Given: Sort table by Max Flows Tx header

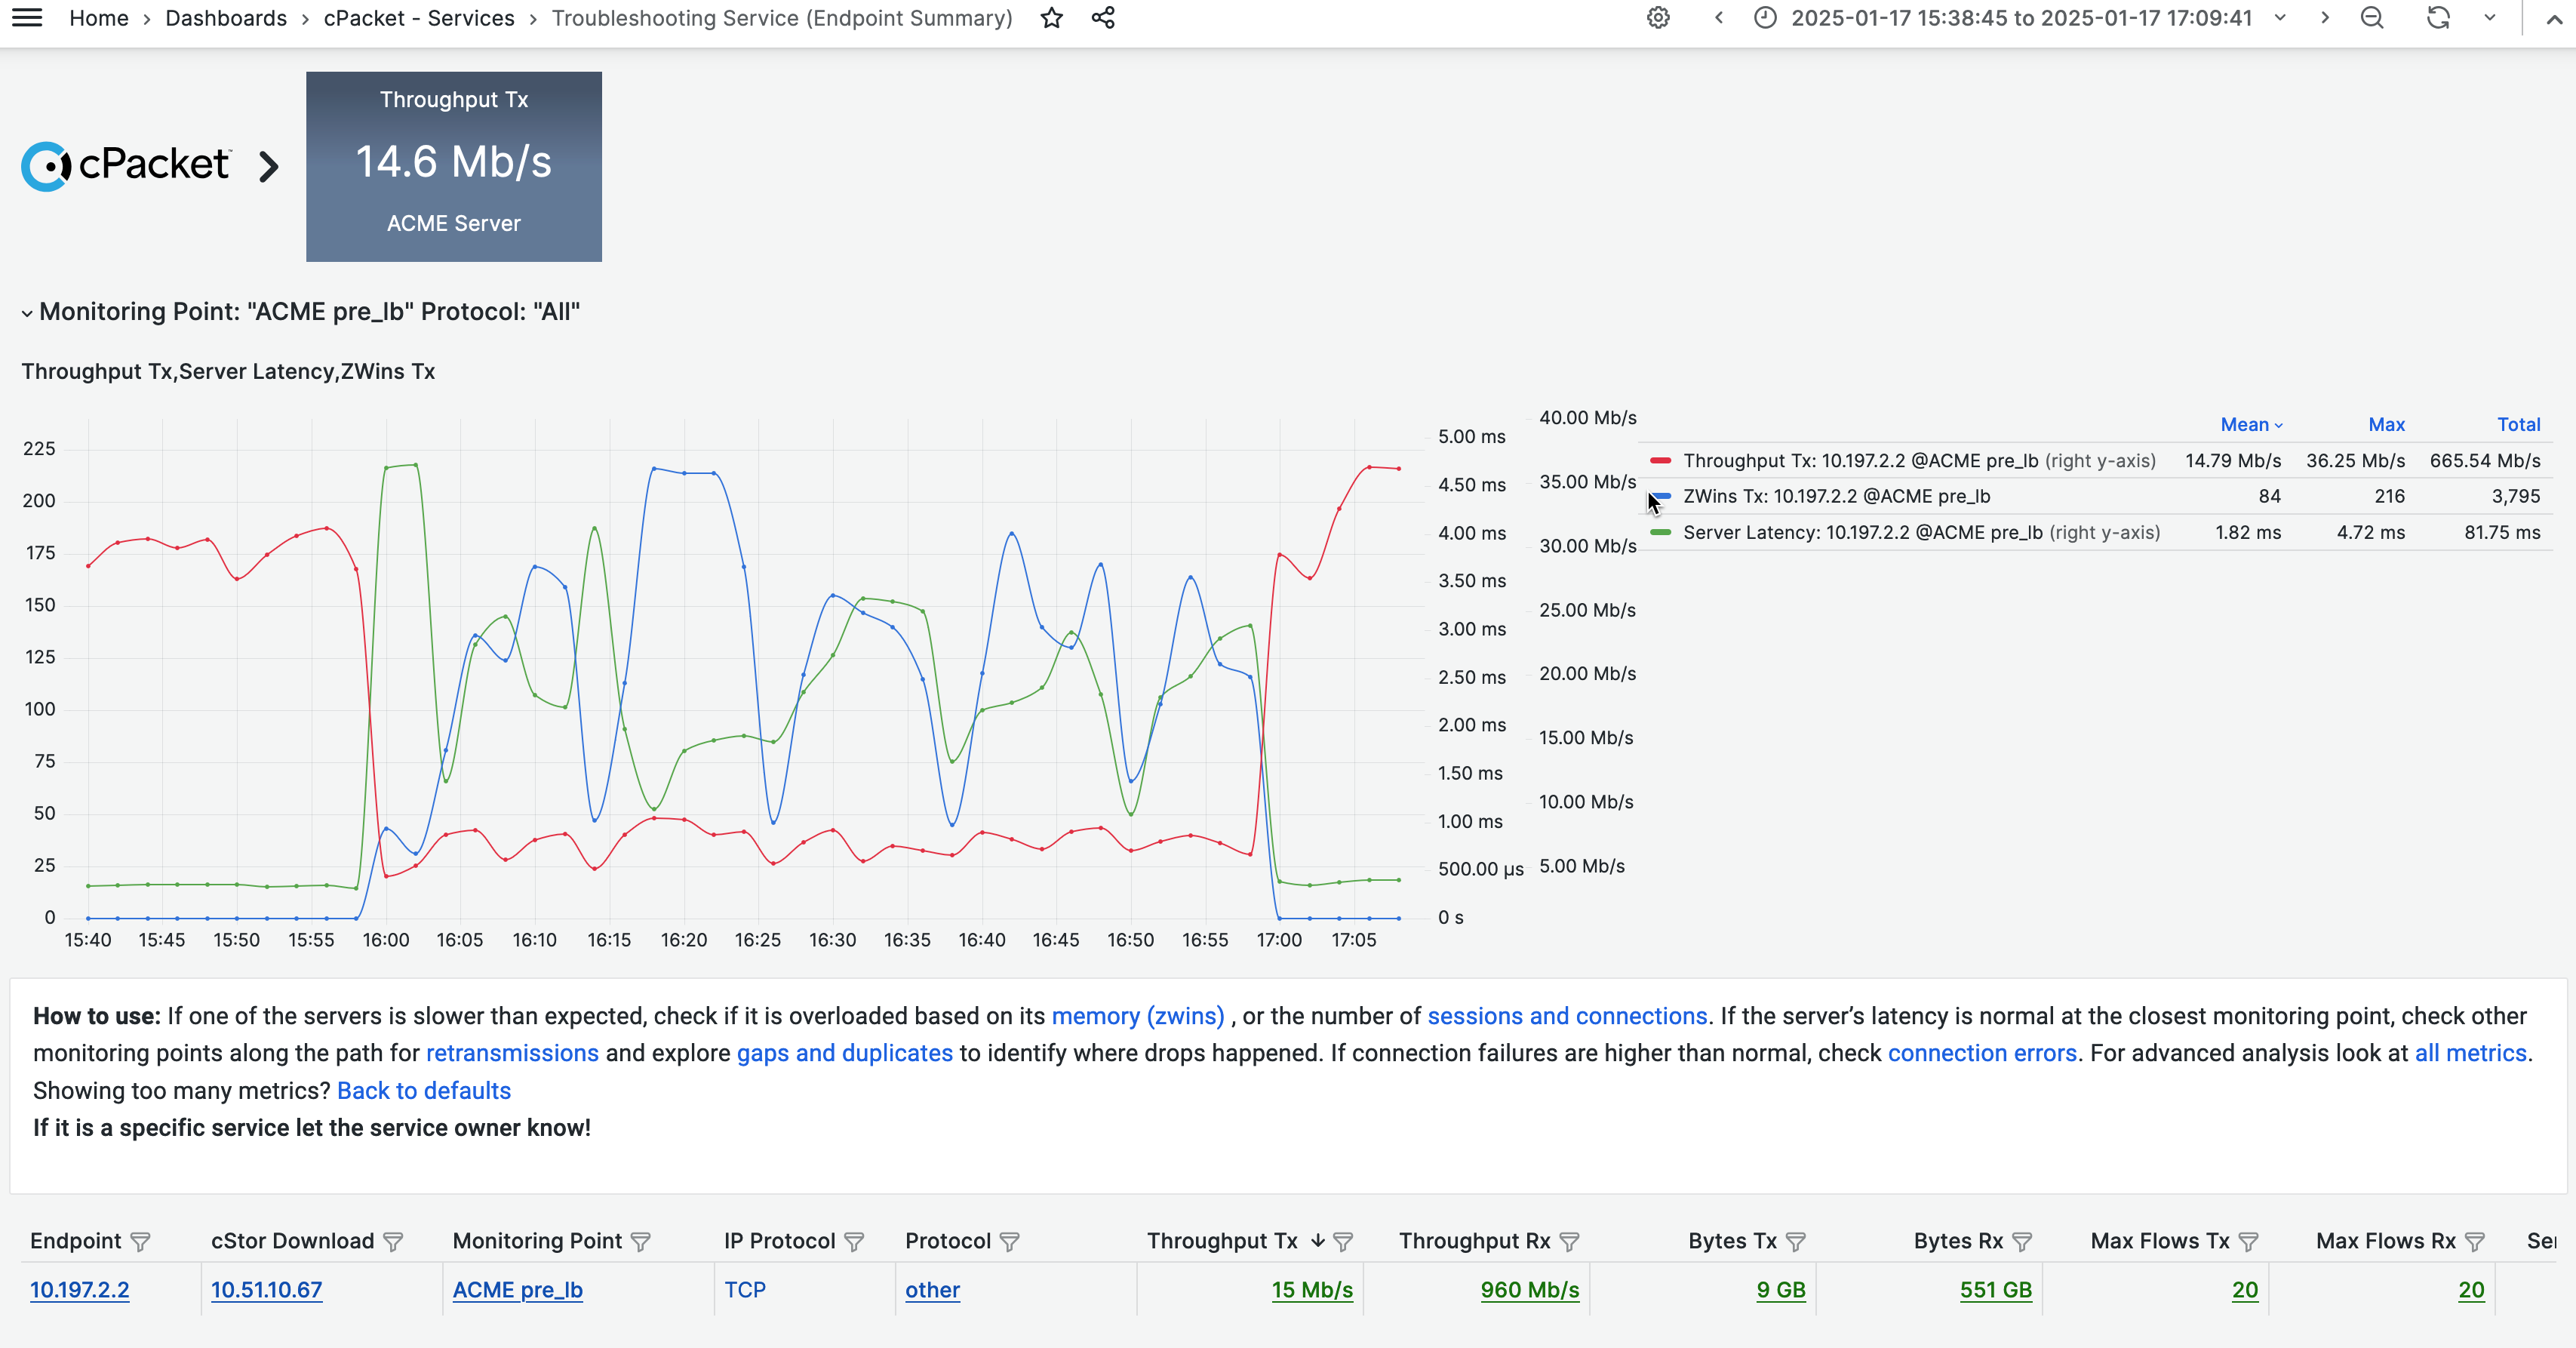Looking at the screenshot, I should click(2160, 1241).
